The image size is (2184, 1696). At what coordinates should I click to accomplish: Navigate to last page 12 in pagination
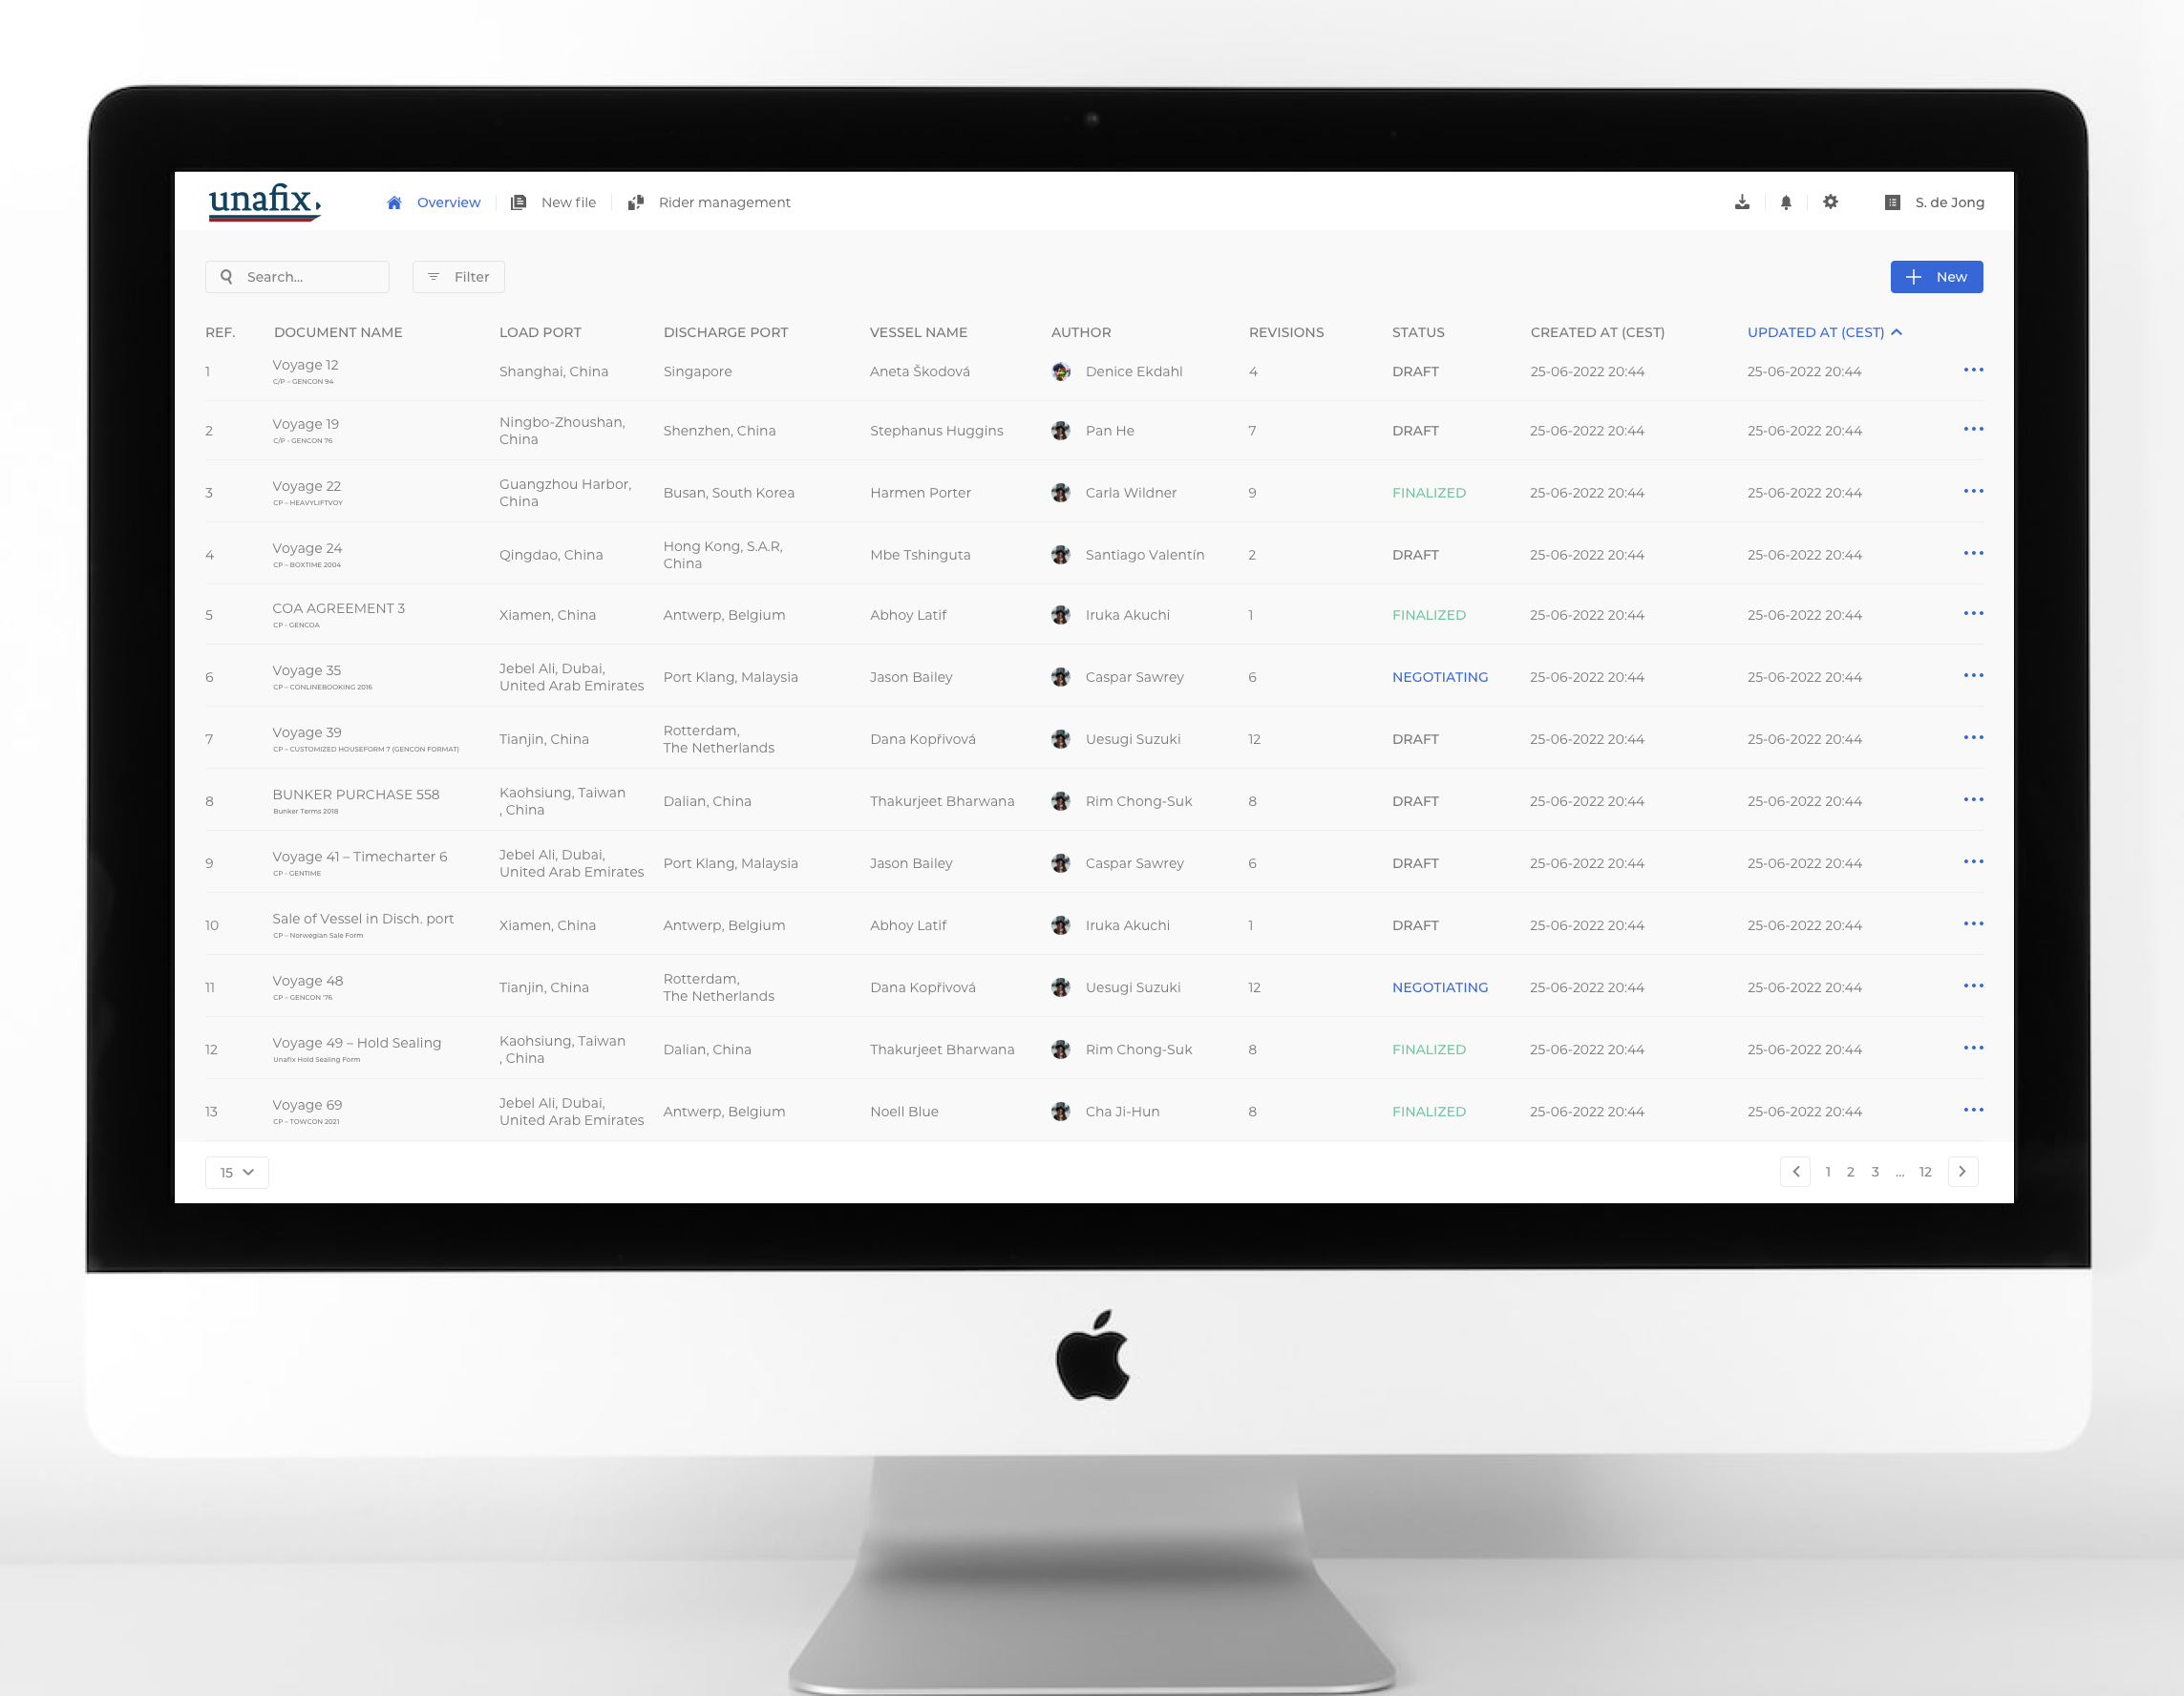[1929, 1172]
